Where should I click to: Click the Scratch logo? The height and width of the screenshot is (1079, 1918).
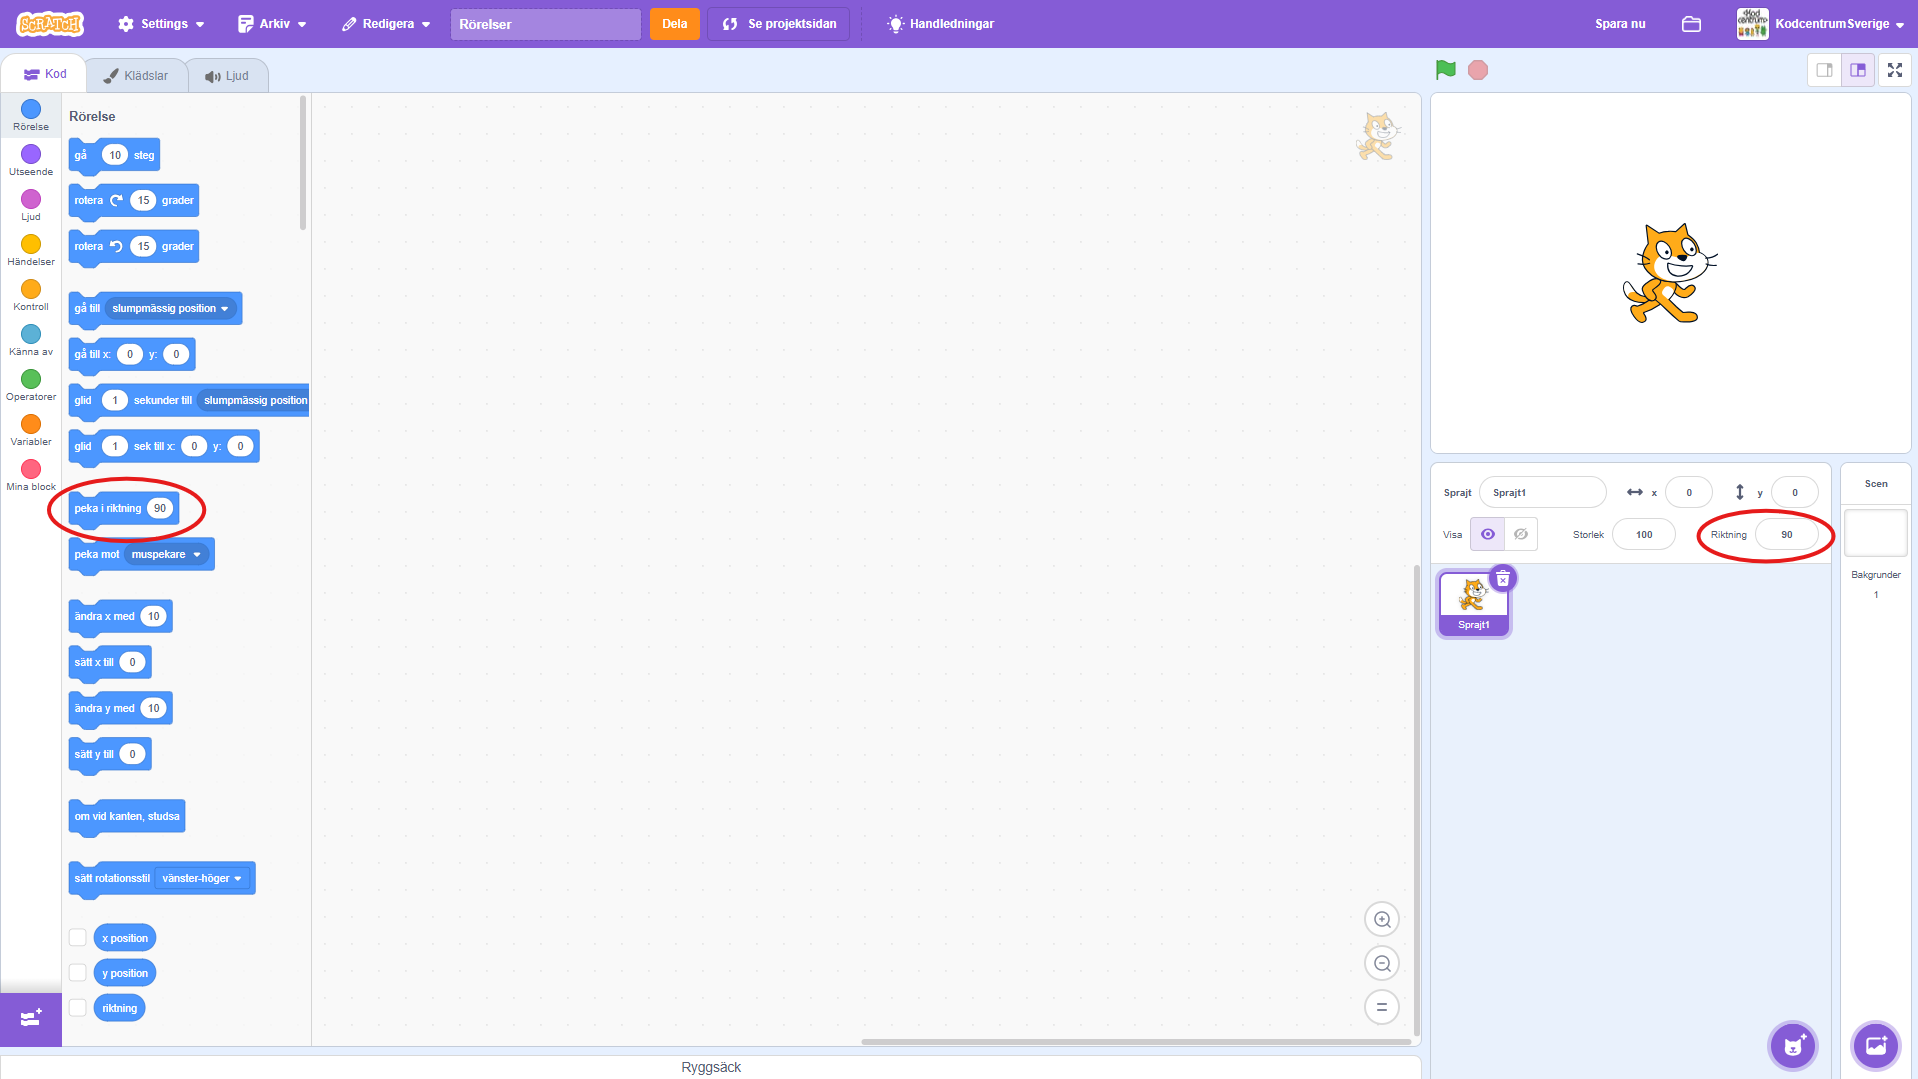coord(50,23)
